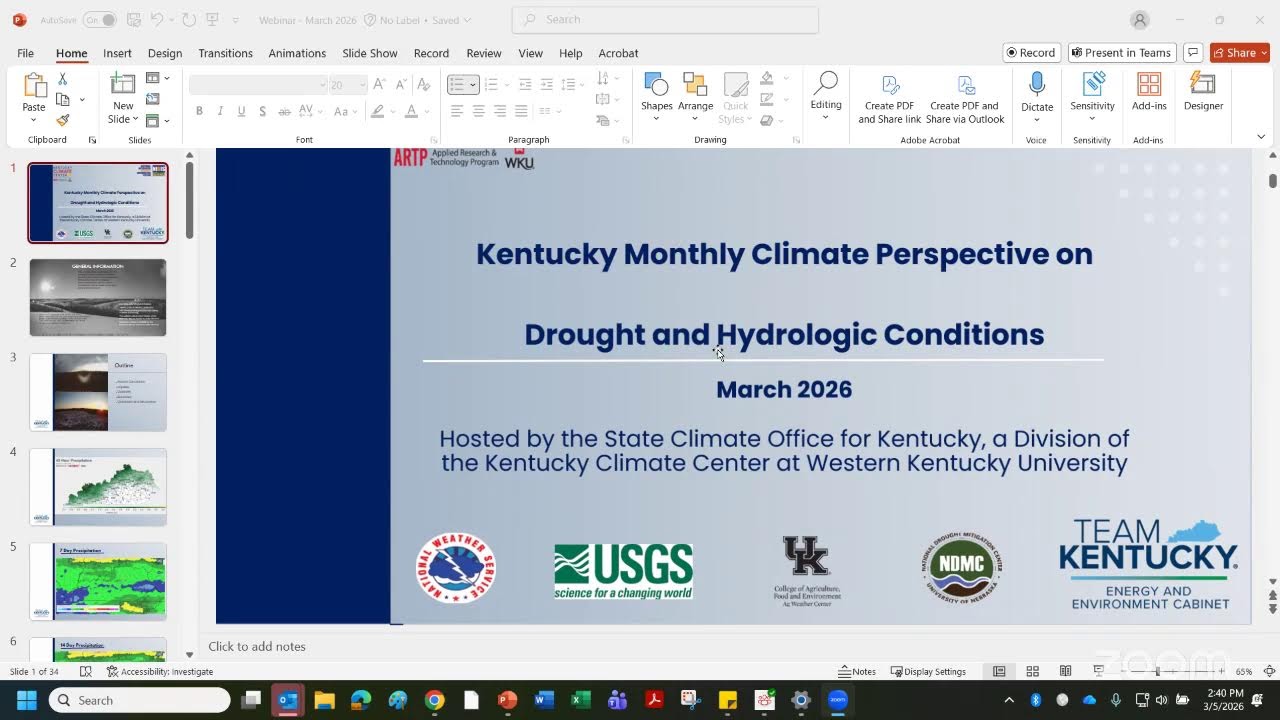Open the Shapes gallery
Viewport: 1280px width, 720px height.
(656, 97)
